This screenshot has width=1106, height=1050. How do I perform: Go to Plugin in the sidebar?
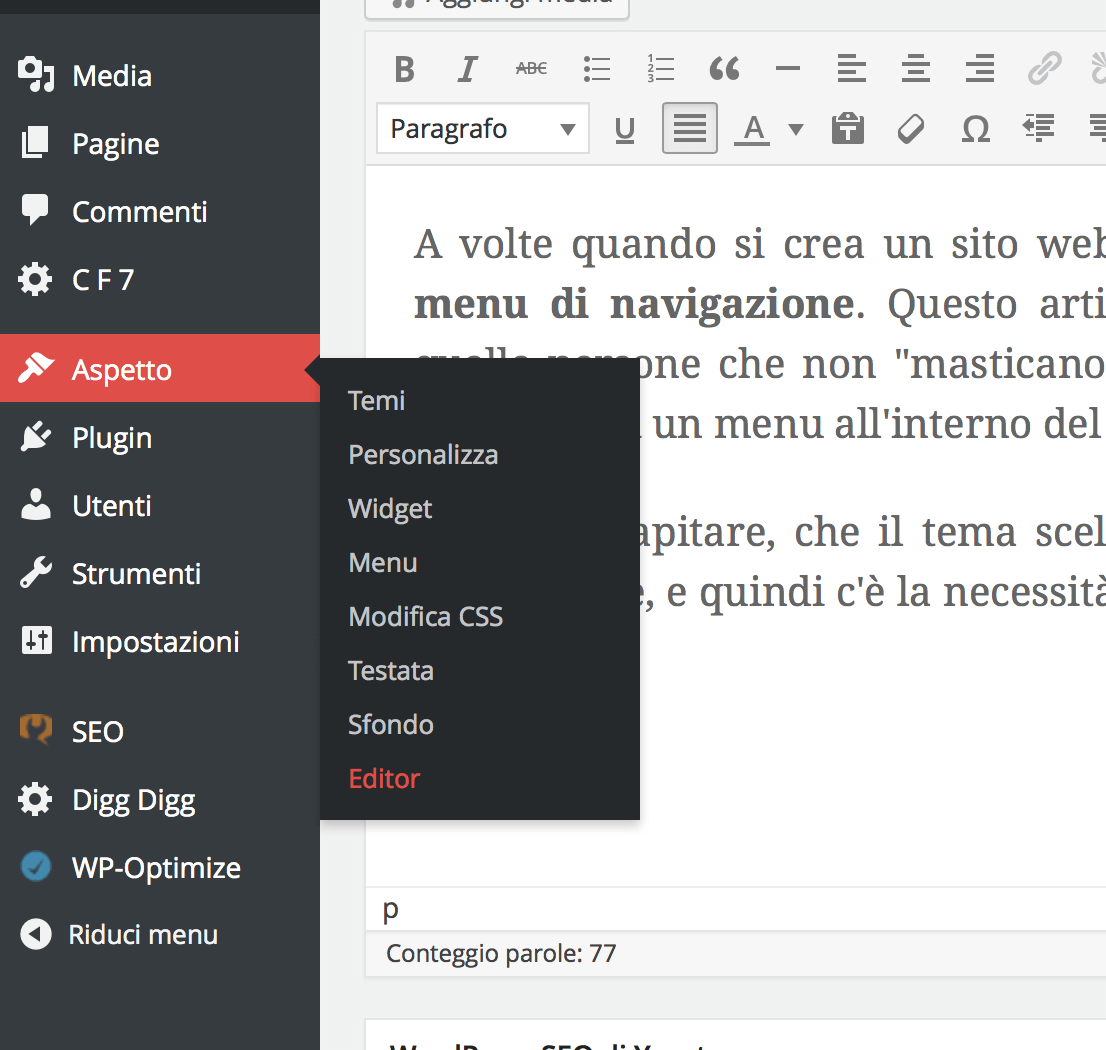[x=112, y=439]
